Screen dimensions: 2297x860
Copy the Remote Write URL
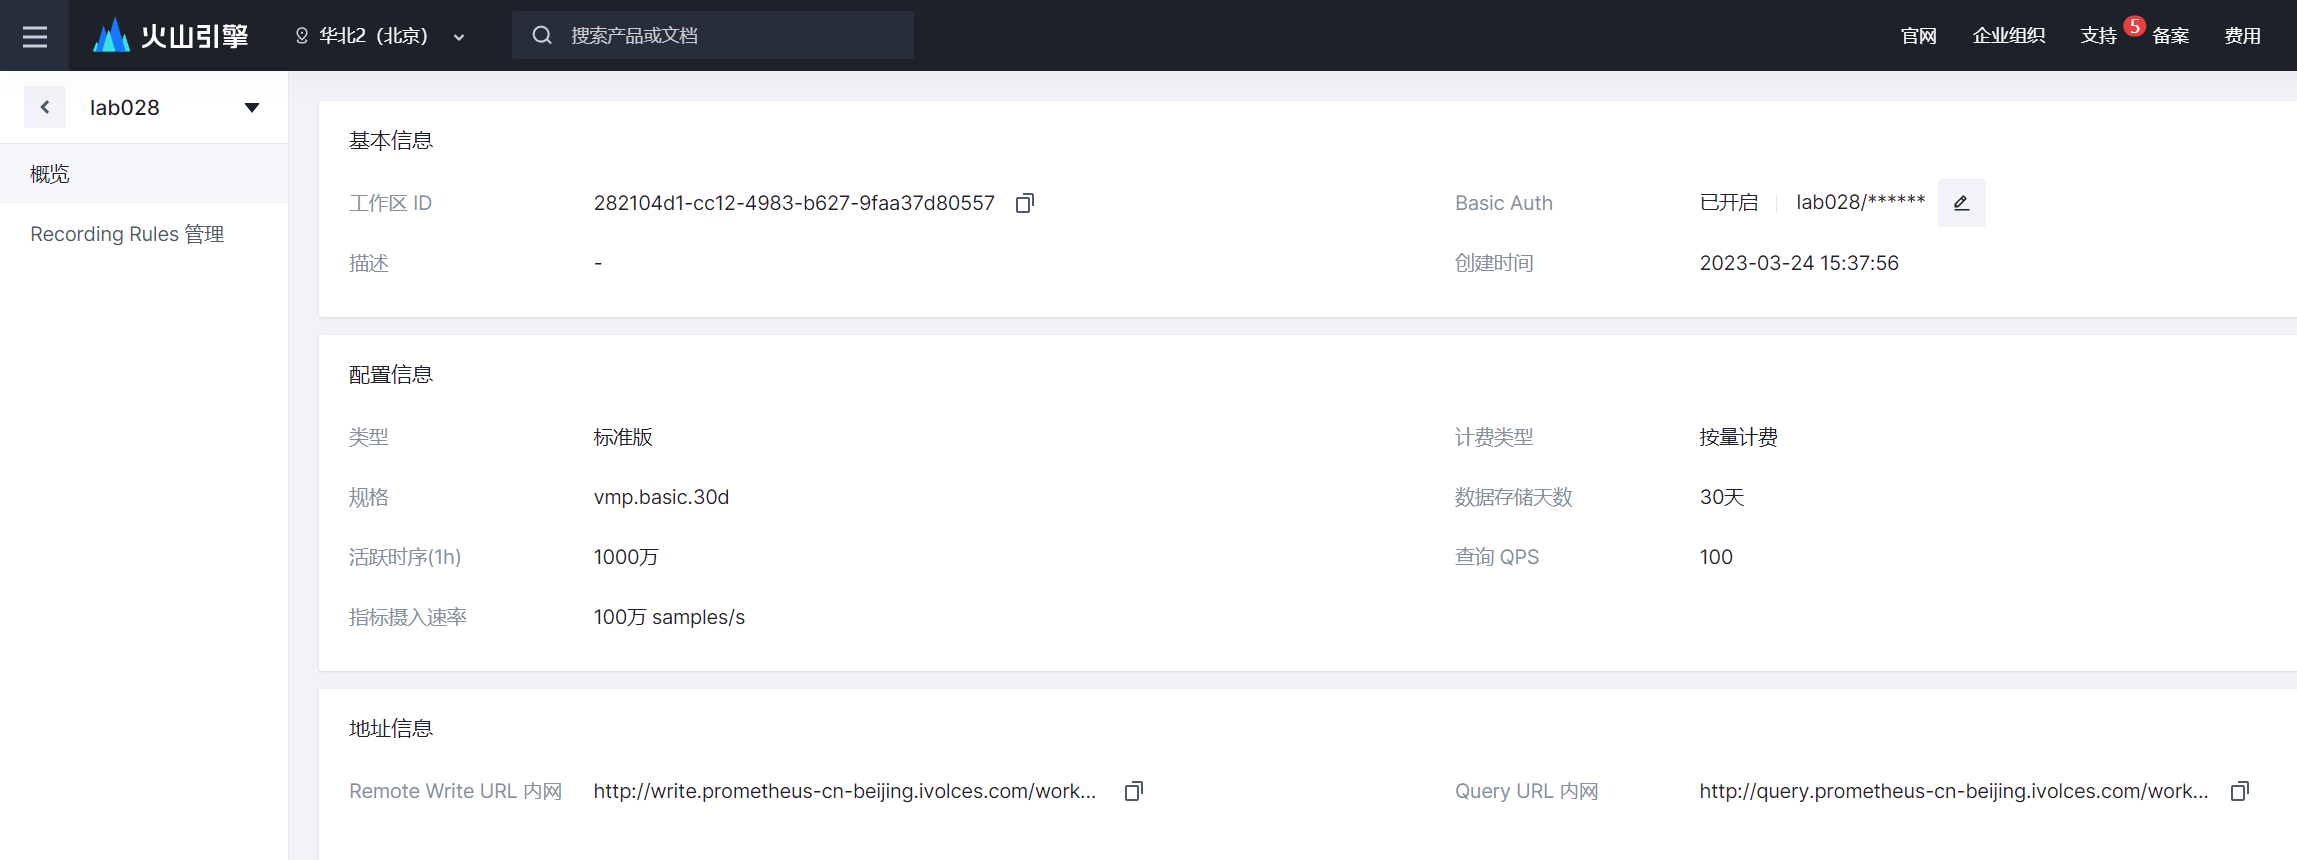[1133, 791]
